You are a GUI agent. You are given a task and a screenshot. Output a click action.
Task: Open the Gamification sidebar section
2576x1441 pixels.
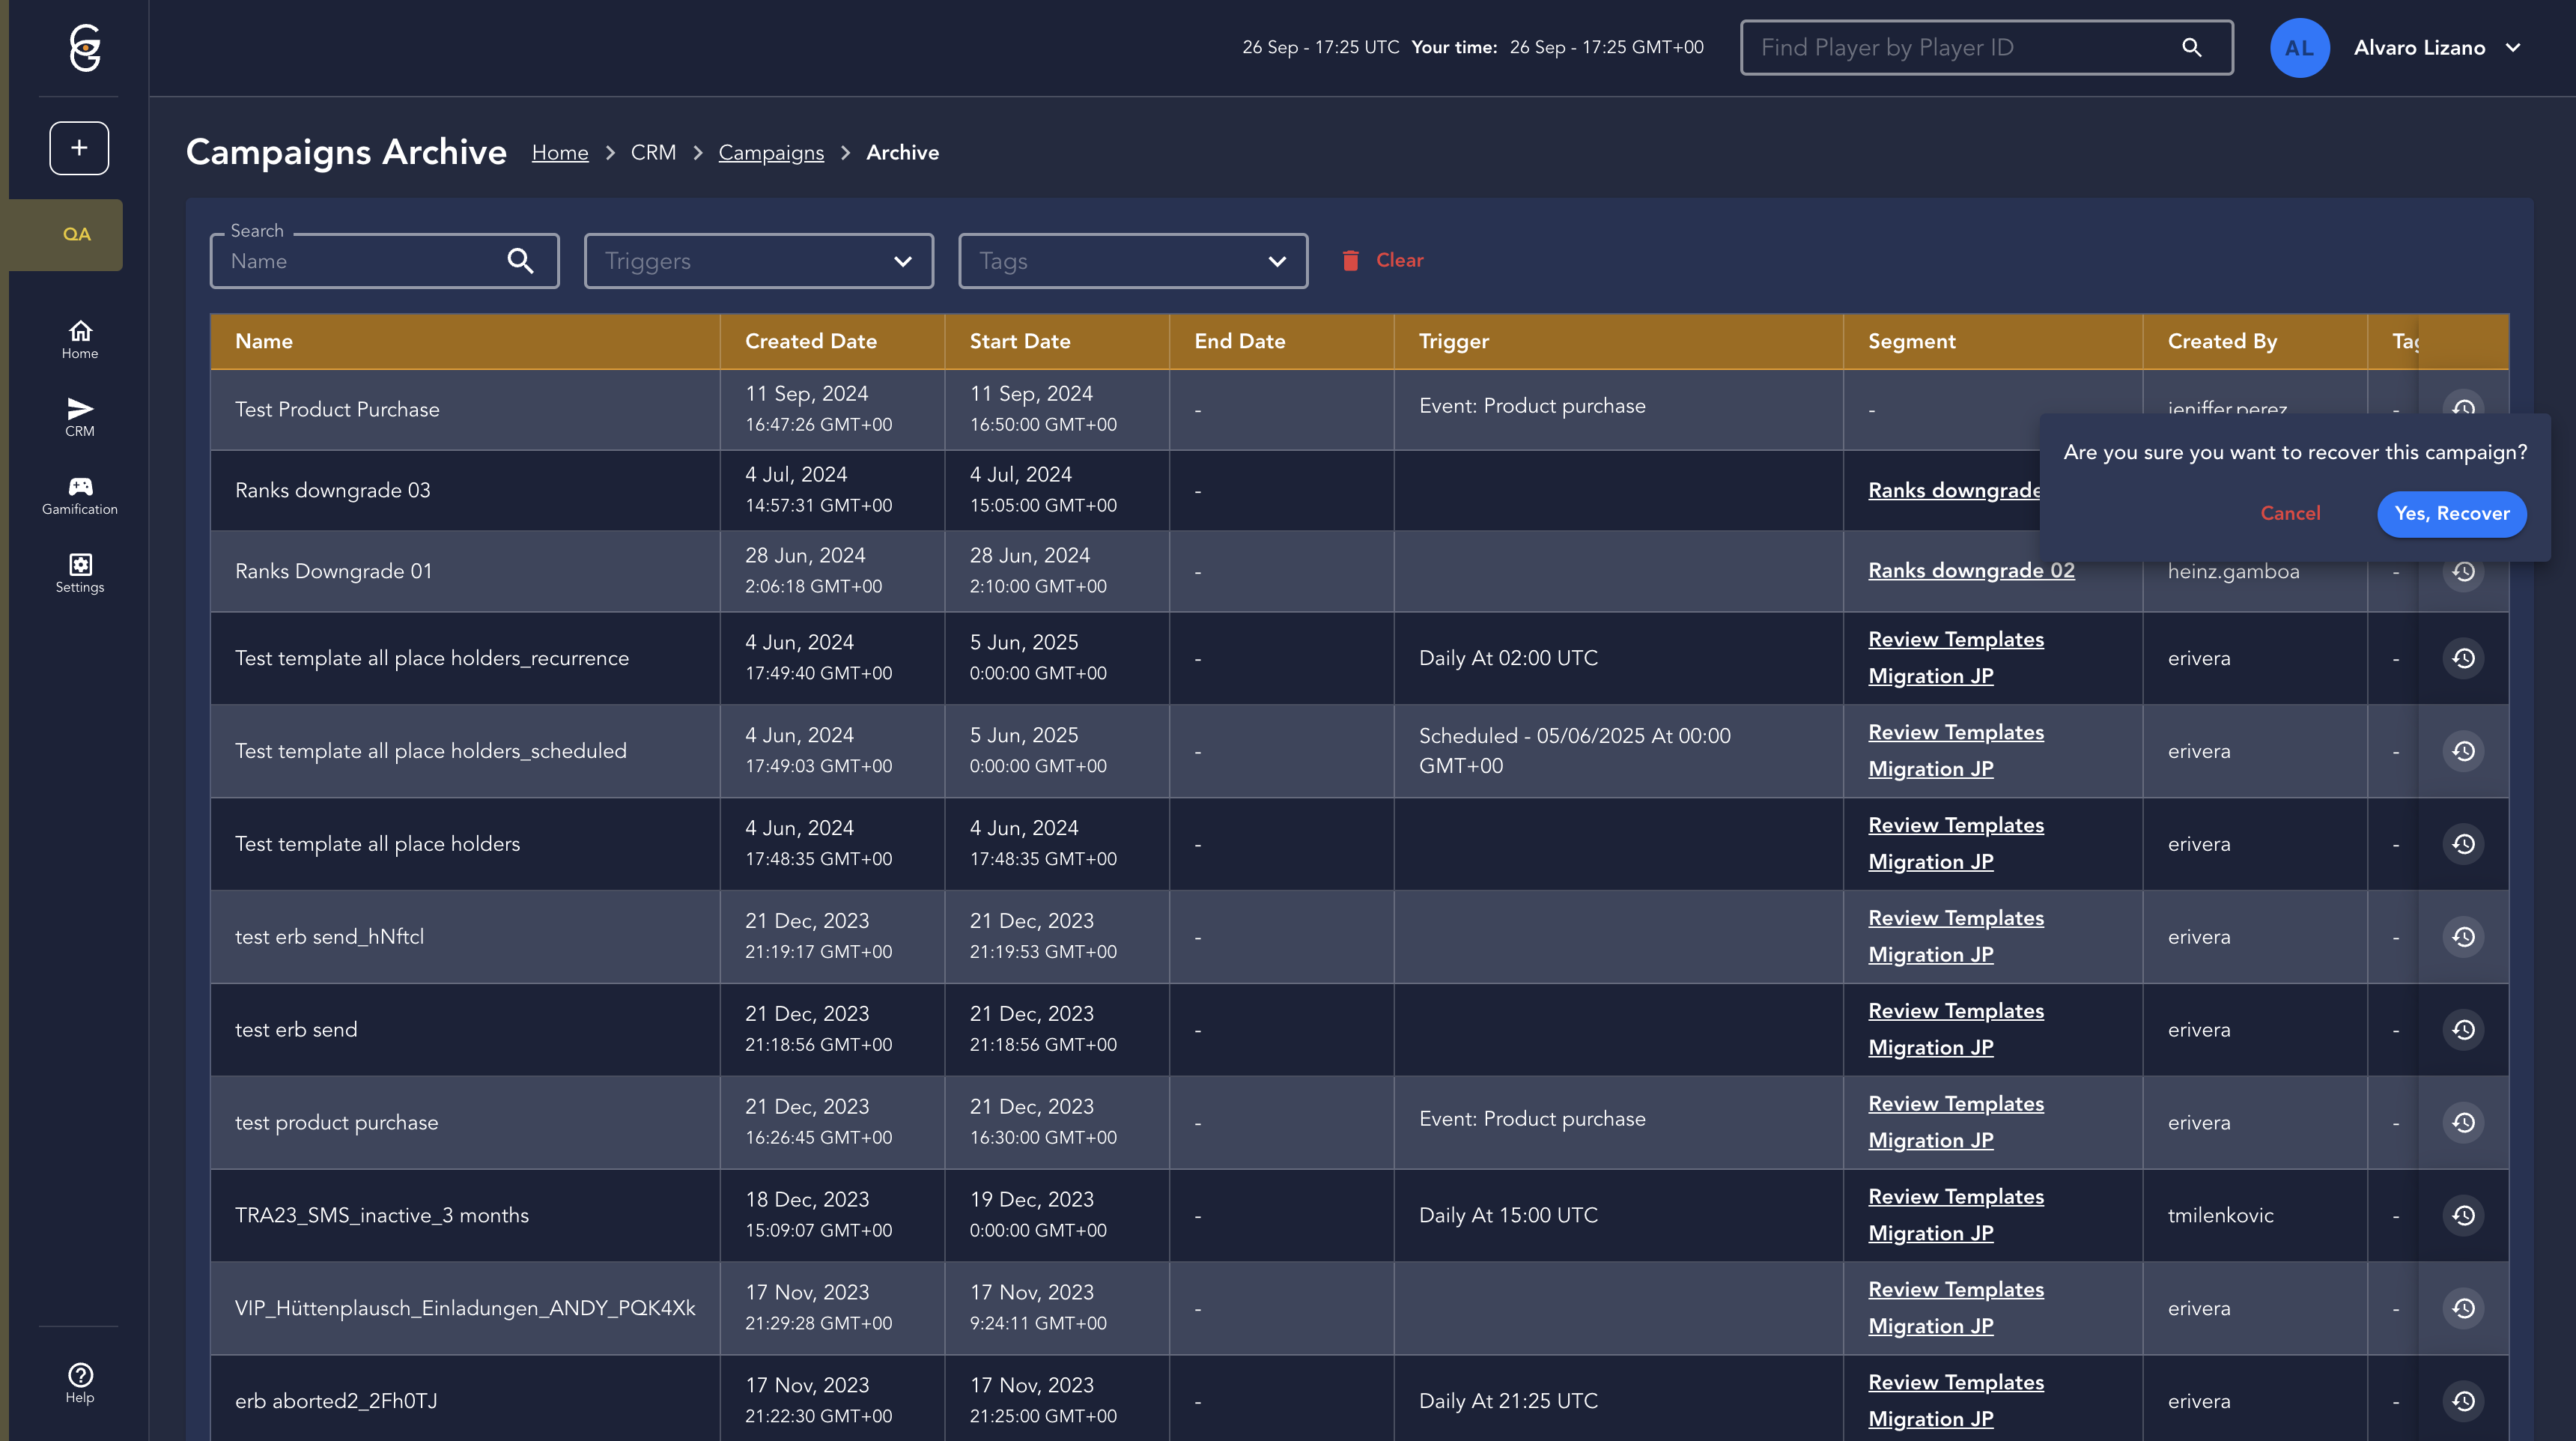click(x=80, y=495)
